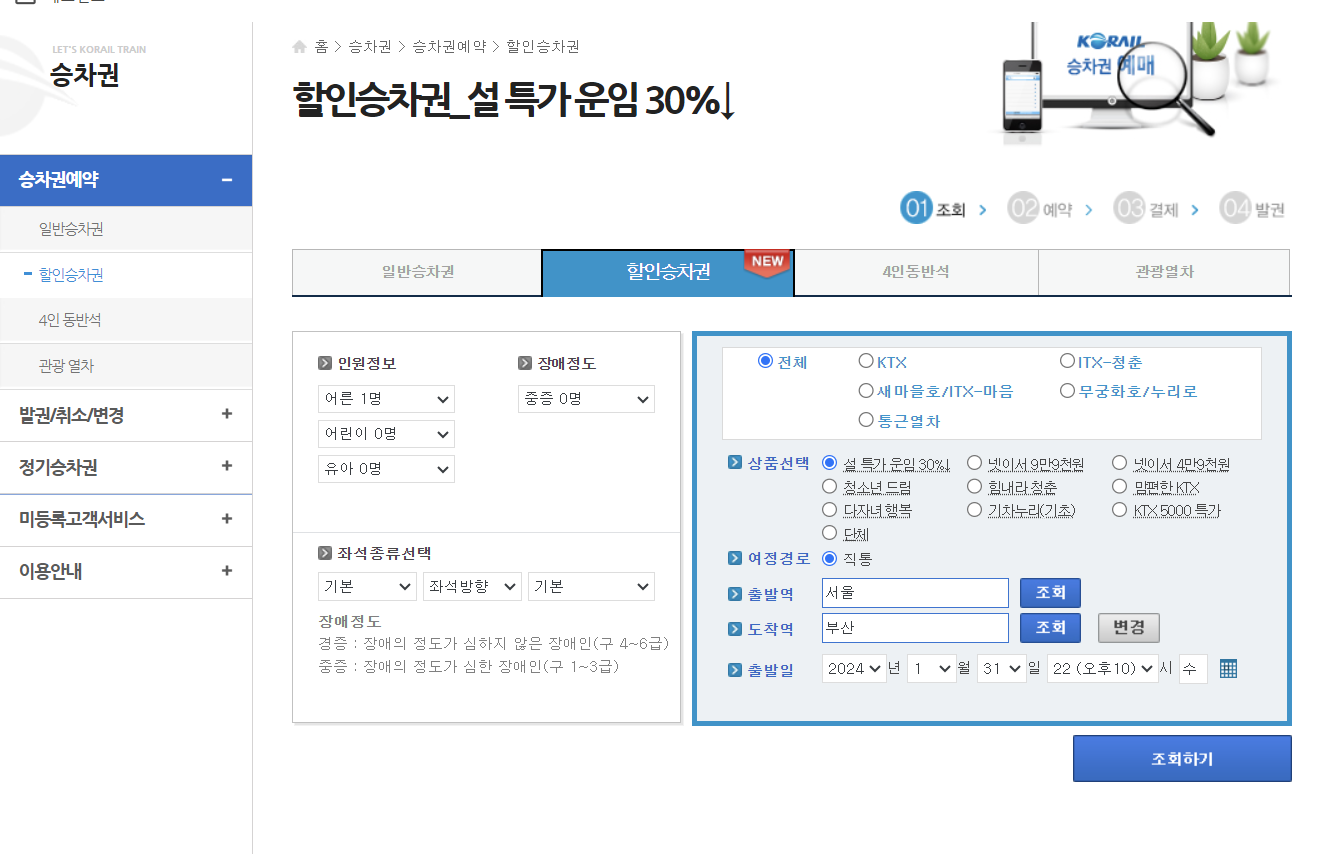Switch to the 4인동반석 tab
This screenshot has height=854, width=1326.
click(915, 271)
